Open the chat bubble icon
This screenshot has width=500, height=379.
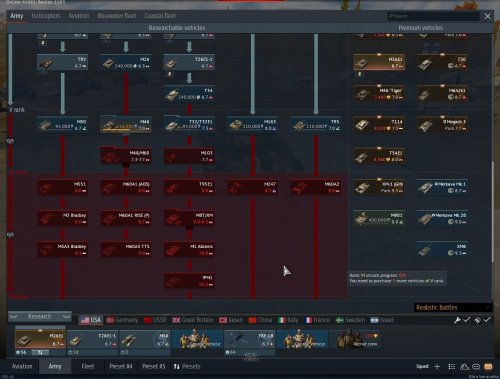click(476, 366)
